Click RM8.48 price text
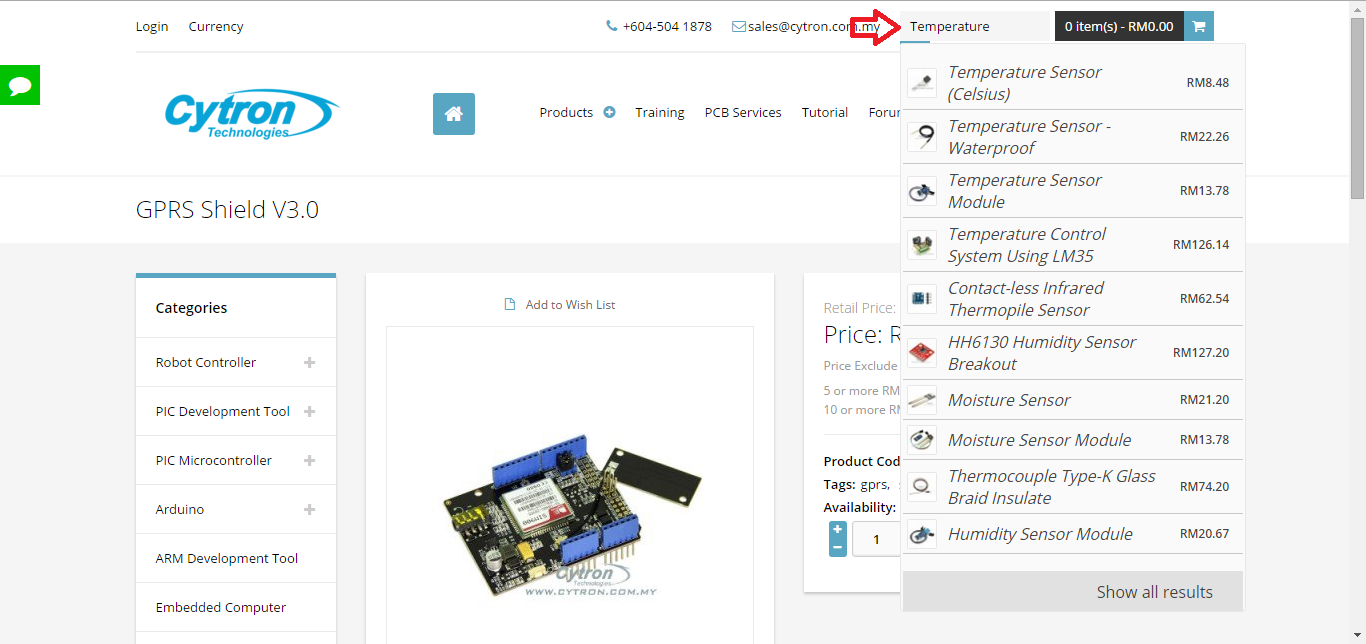The height and width of the screenshot is (644, 1366). click(x=1208, y=83)
